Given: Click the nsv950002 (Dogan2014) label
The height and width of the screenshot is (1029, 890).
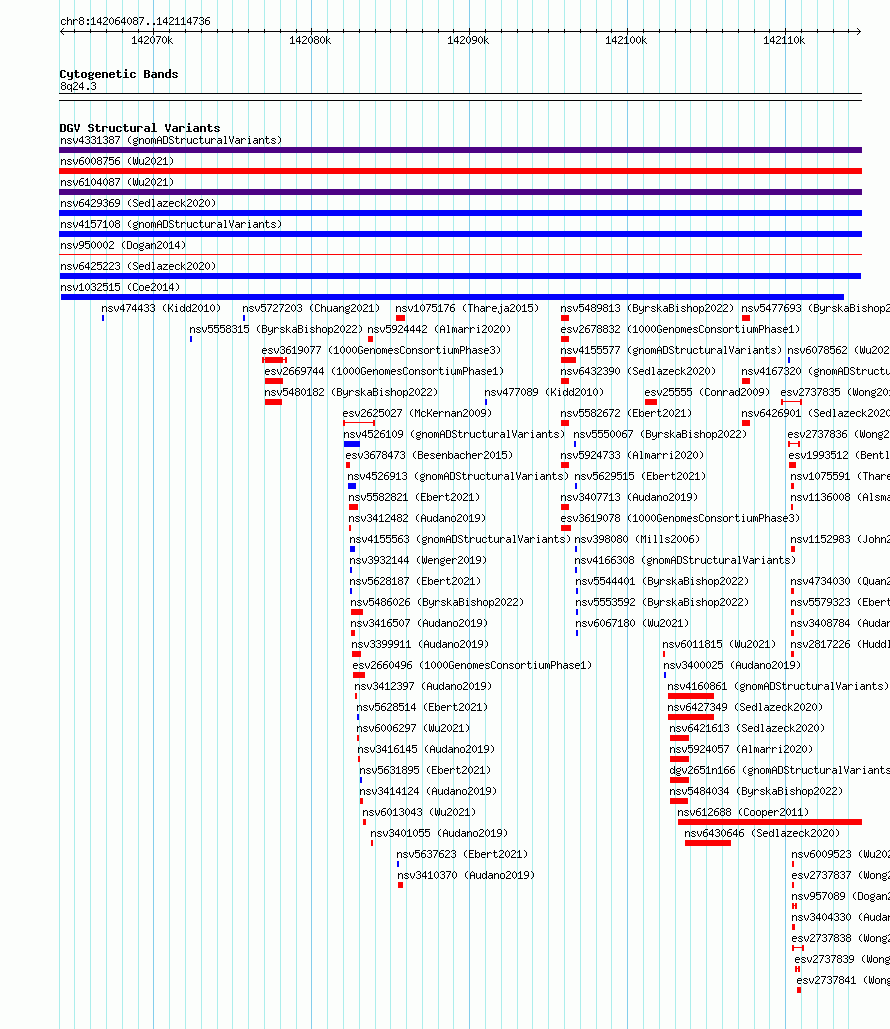Looking at the screenshot, I should pyautogui.click(x=123, y=245).
